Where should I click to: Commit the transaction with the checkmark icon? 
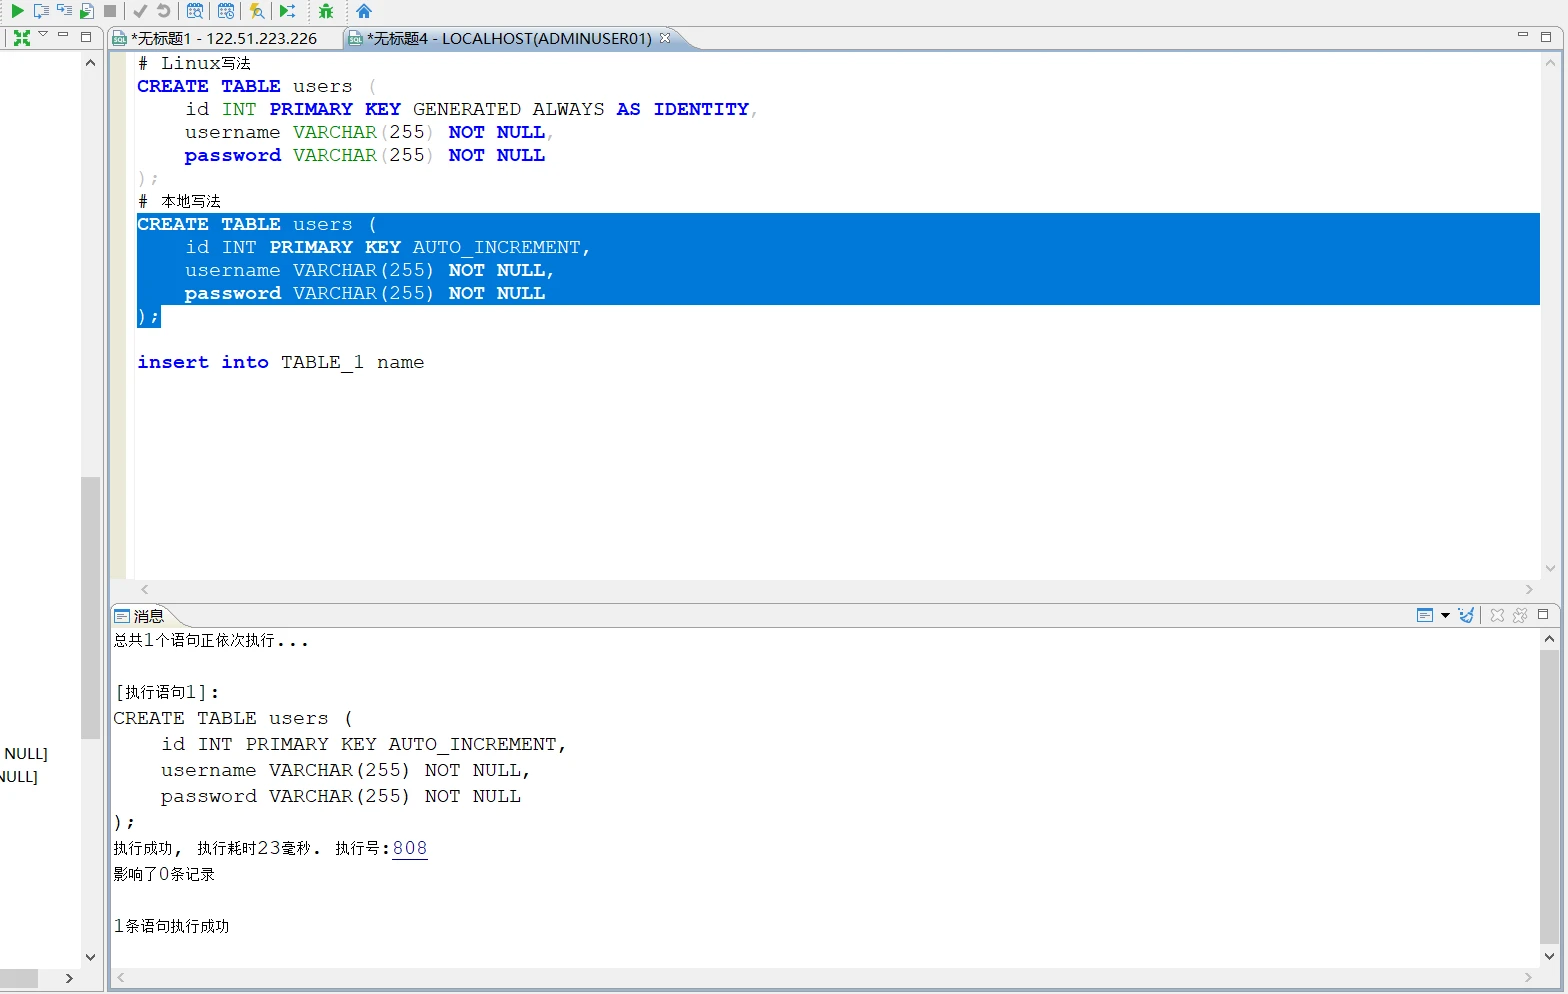click(x=140, y=11)
